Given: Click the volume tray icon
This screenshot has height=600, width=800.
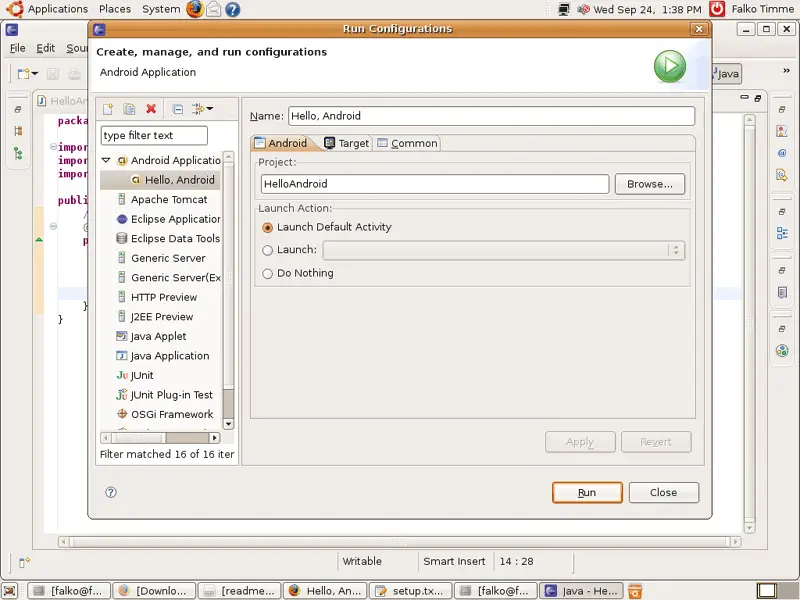Looking at the screenshot, I should click(x=583, y=9).
